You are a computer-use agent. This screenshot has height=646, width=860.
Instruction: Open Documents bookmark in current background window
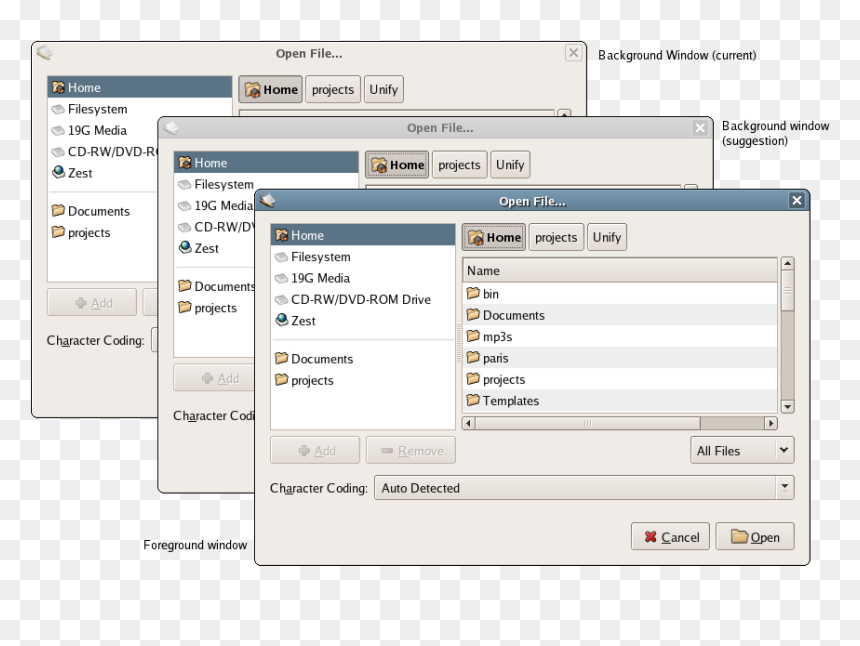(103, 211)
